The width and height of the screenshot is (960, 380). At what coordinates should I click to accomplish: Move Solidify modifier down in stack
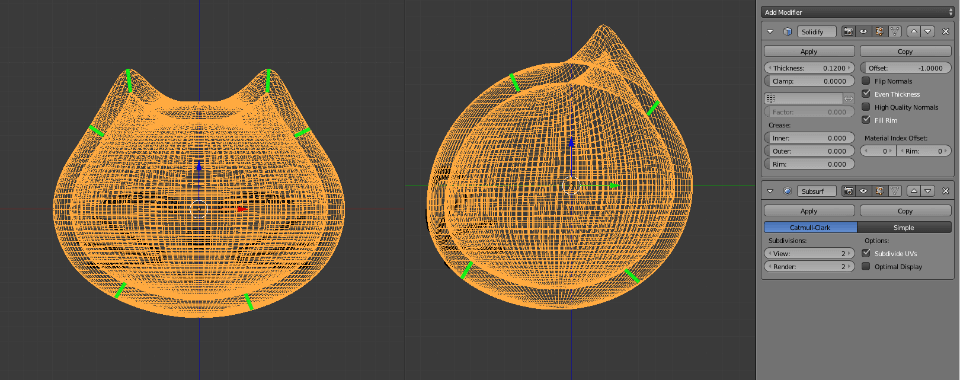point(928,31)
